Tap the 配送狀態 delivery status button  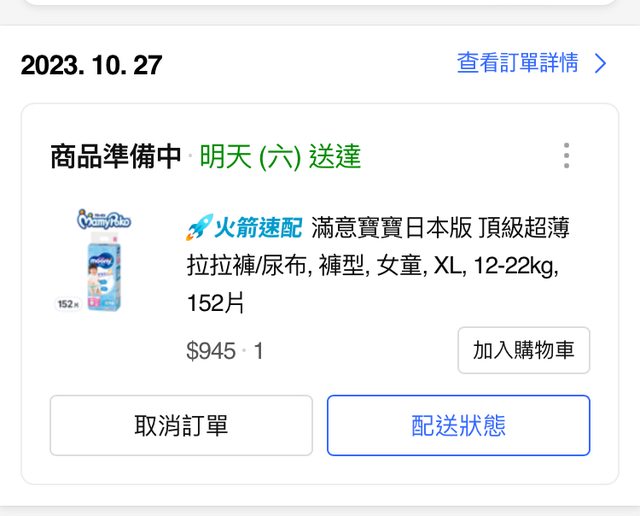[x=458, y=425]
